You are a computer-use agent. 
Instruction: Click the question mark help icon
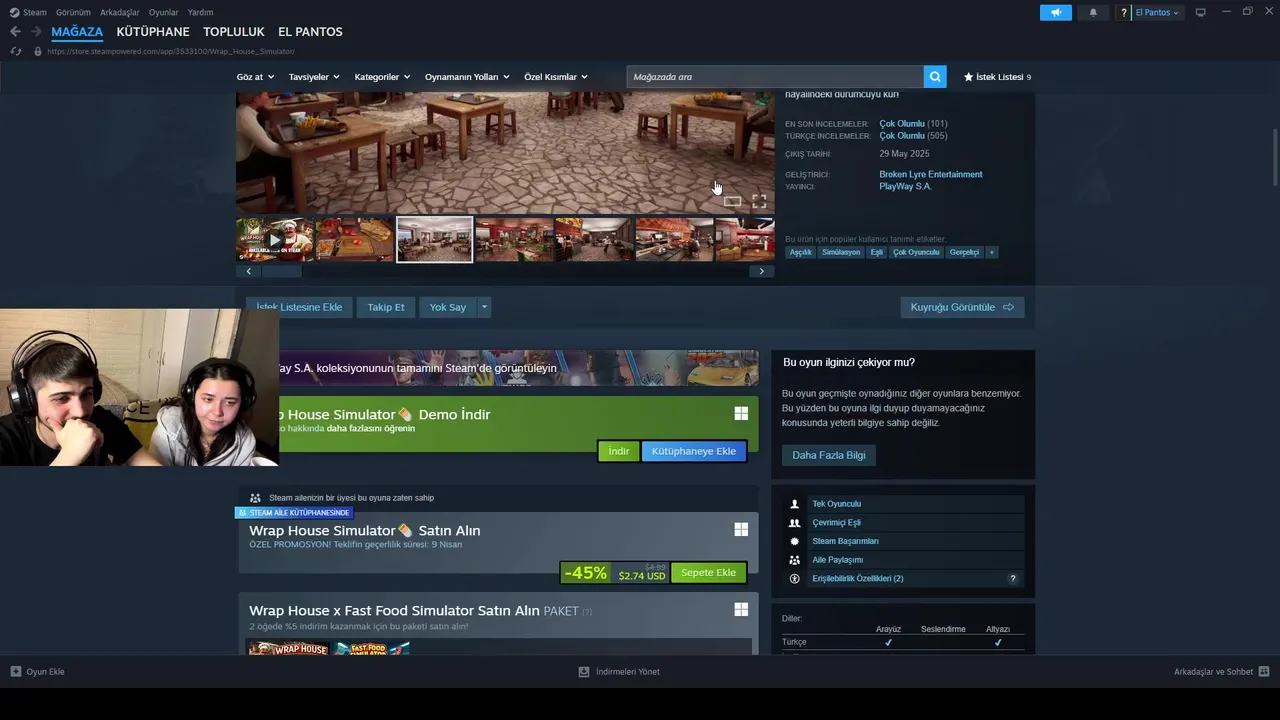coord(1124,12)
